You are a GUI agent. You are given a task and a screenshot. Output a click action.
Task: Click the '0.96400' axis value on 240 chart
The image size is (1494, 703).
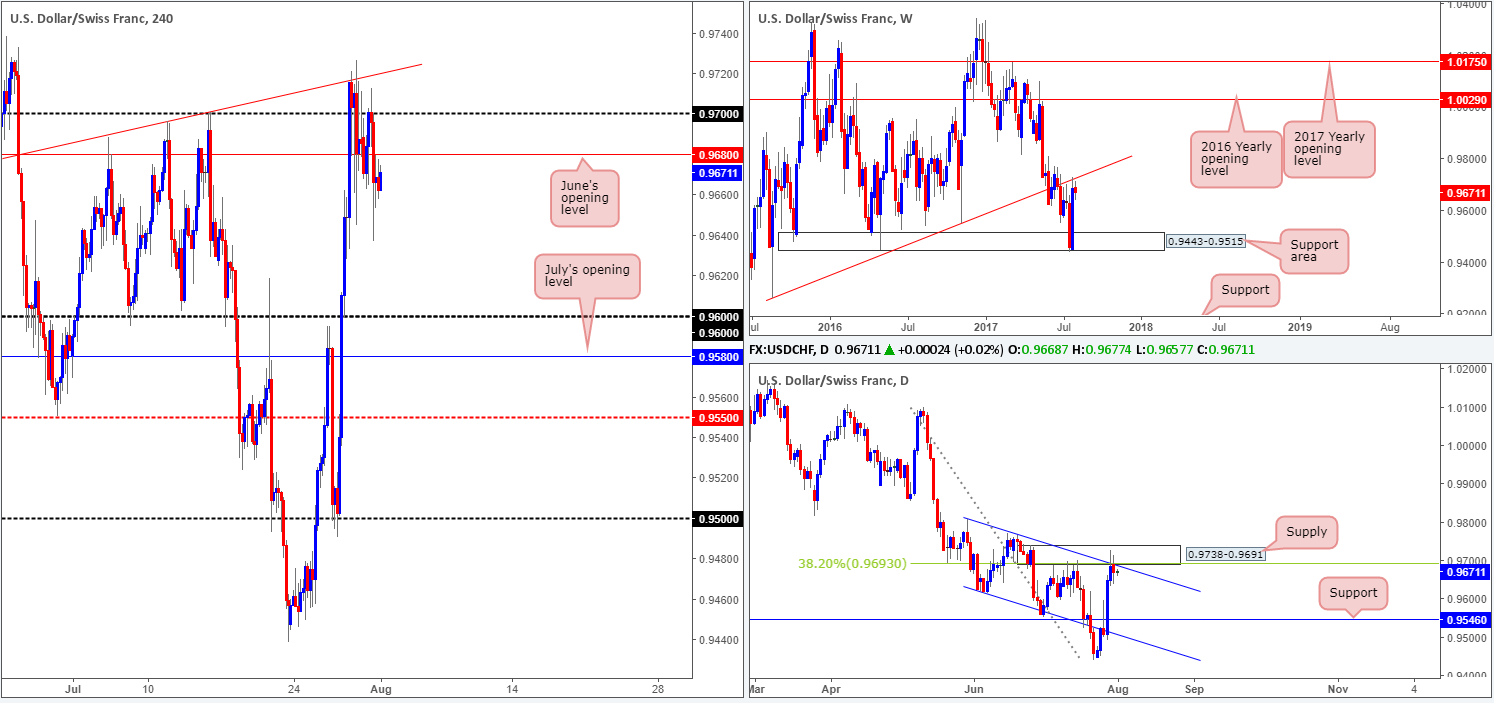[x=718, y=236]
